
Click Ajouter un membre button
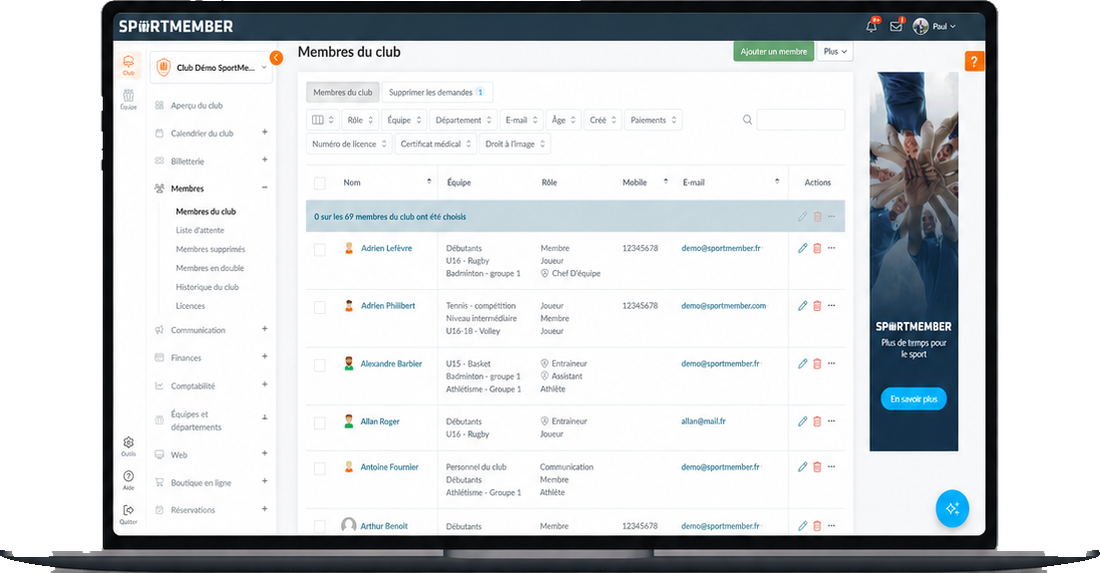pyautogui.click(x=774, y=51)
